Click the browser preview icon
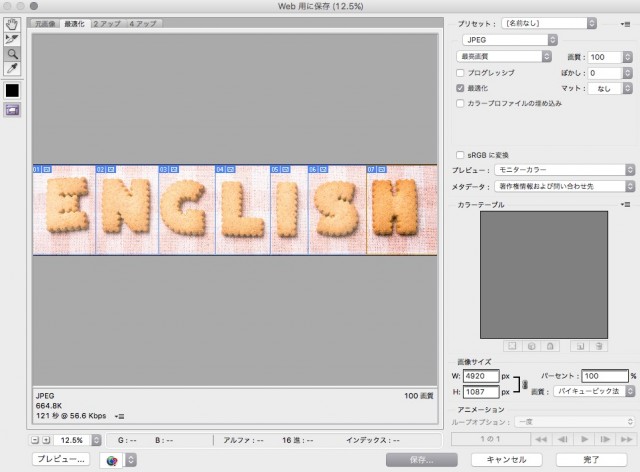Image resolution: width=640 pixels, height=472 pixels. (112, 459)
